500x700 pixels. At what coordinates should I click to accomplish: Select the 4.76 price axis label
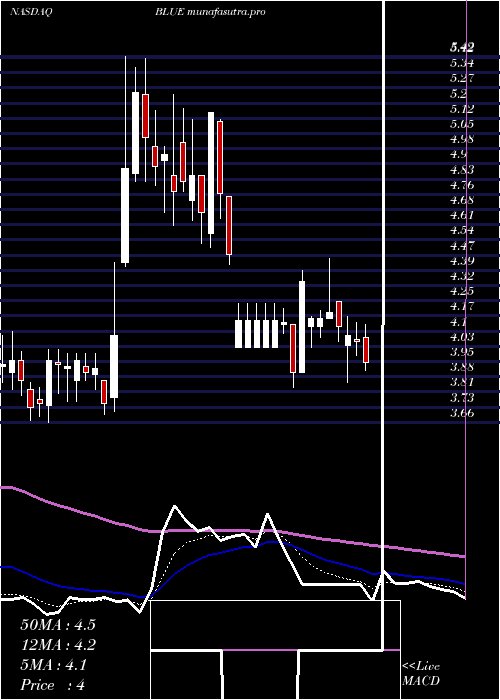[462, 184]
